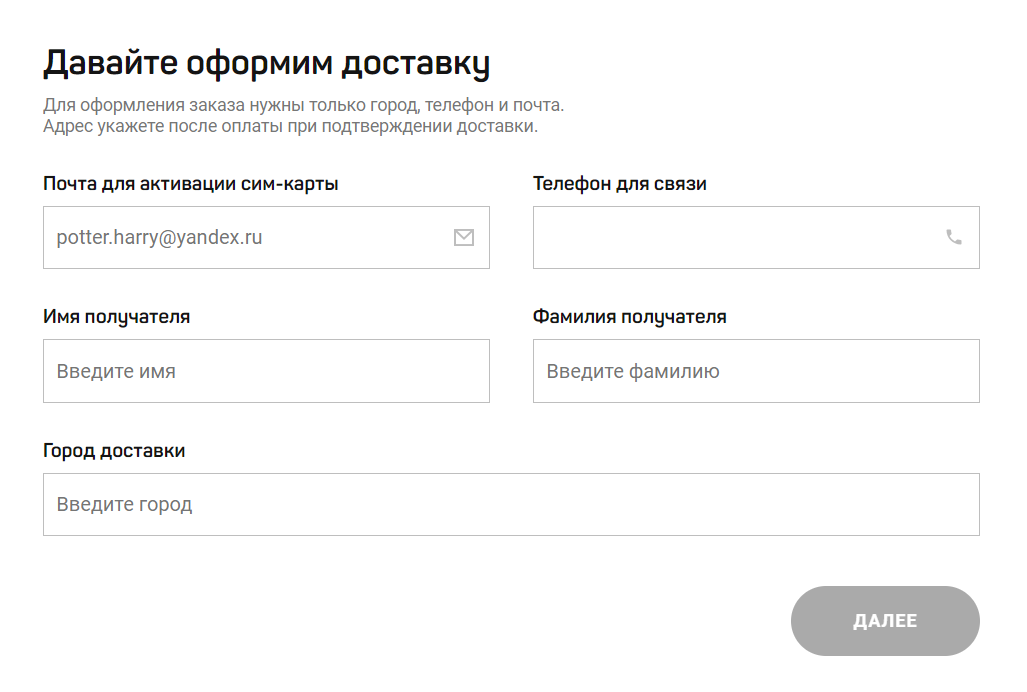Screen dimensions: 1027x692
Task: Click the email field showing potter.harry@yandex.ru
Action: point(250,238)
